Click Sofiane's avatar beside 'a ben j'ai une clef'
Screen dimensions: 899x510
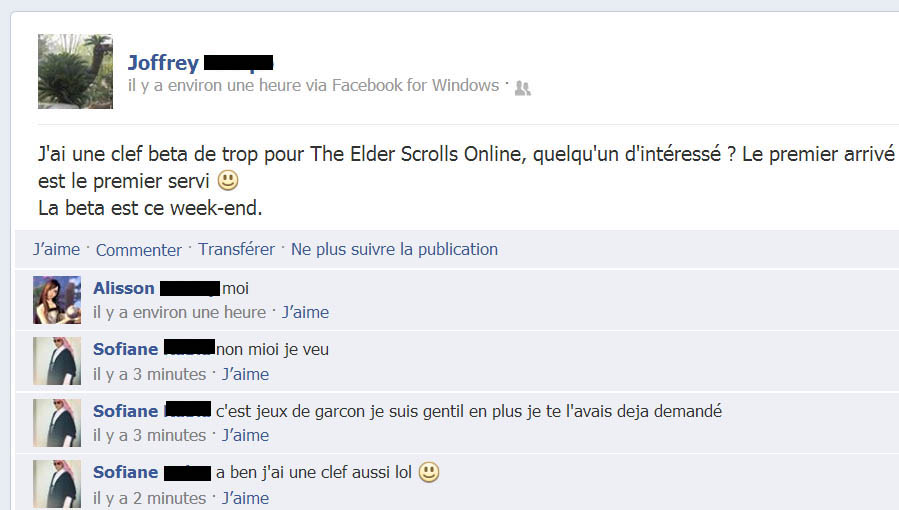point(57,484)
